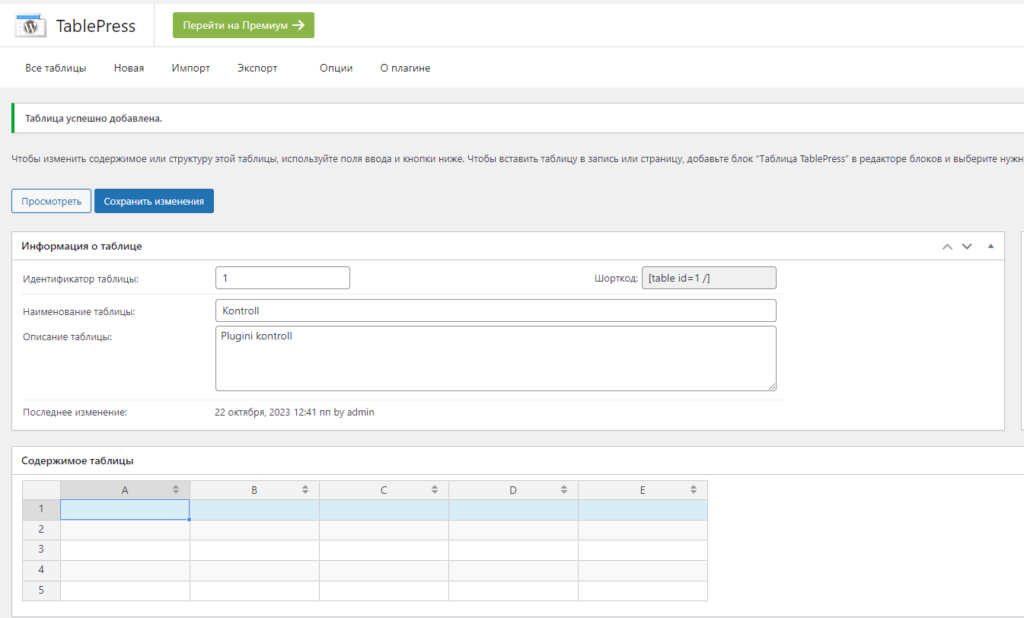Select row 1 header
1024x618 pixels.
[41, 510]
